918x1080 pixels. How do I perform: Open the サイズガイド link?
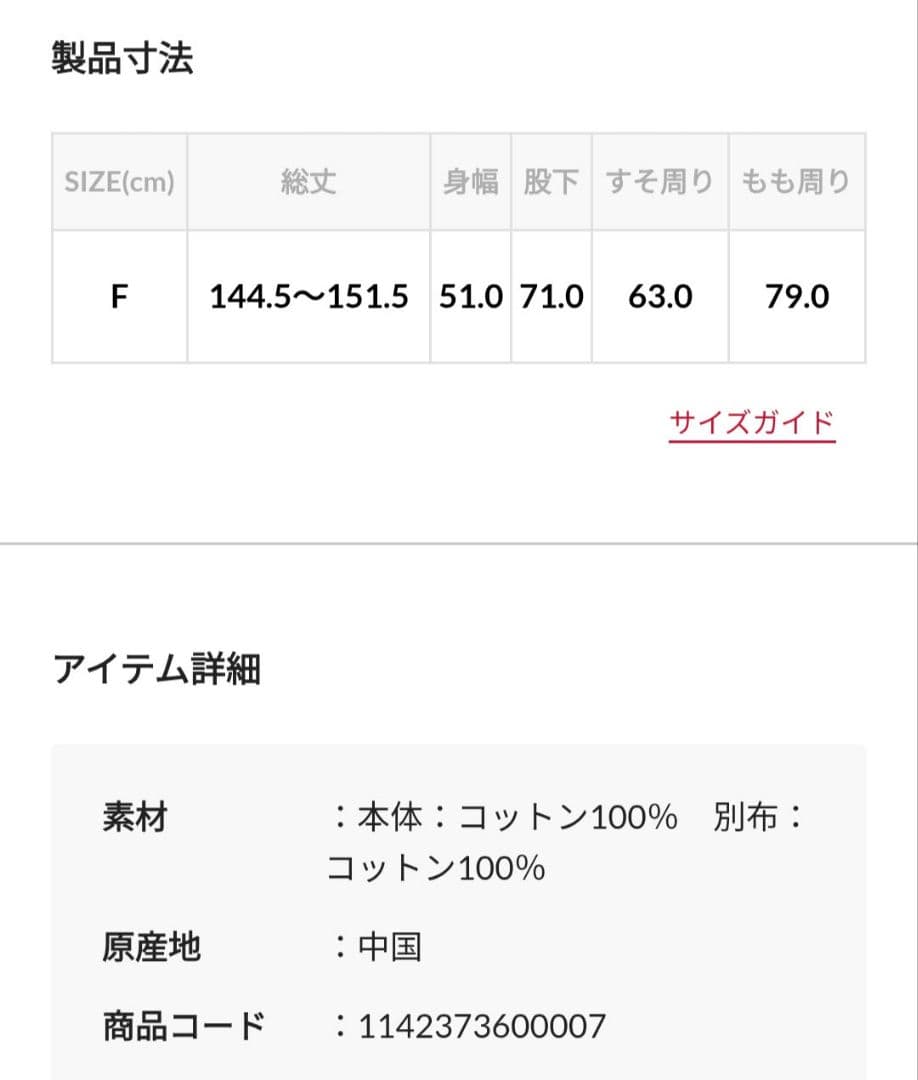[751, 423]
